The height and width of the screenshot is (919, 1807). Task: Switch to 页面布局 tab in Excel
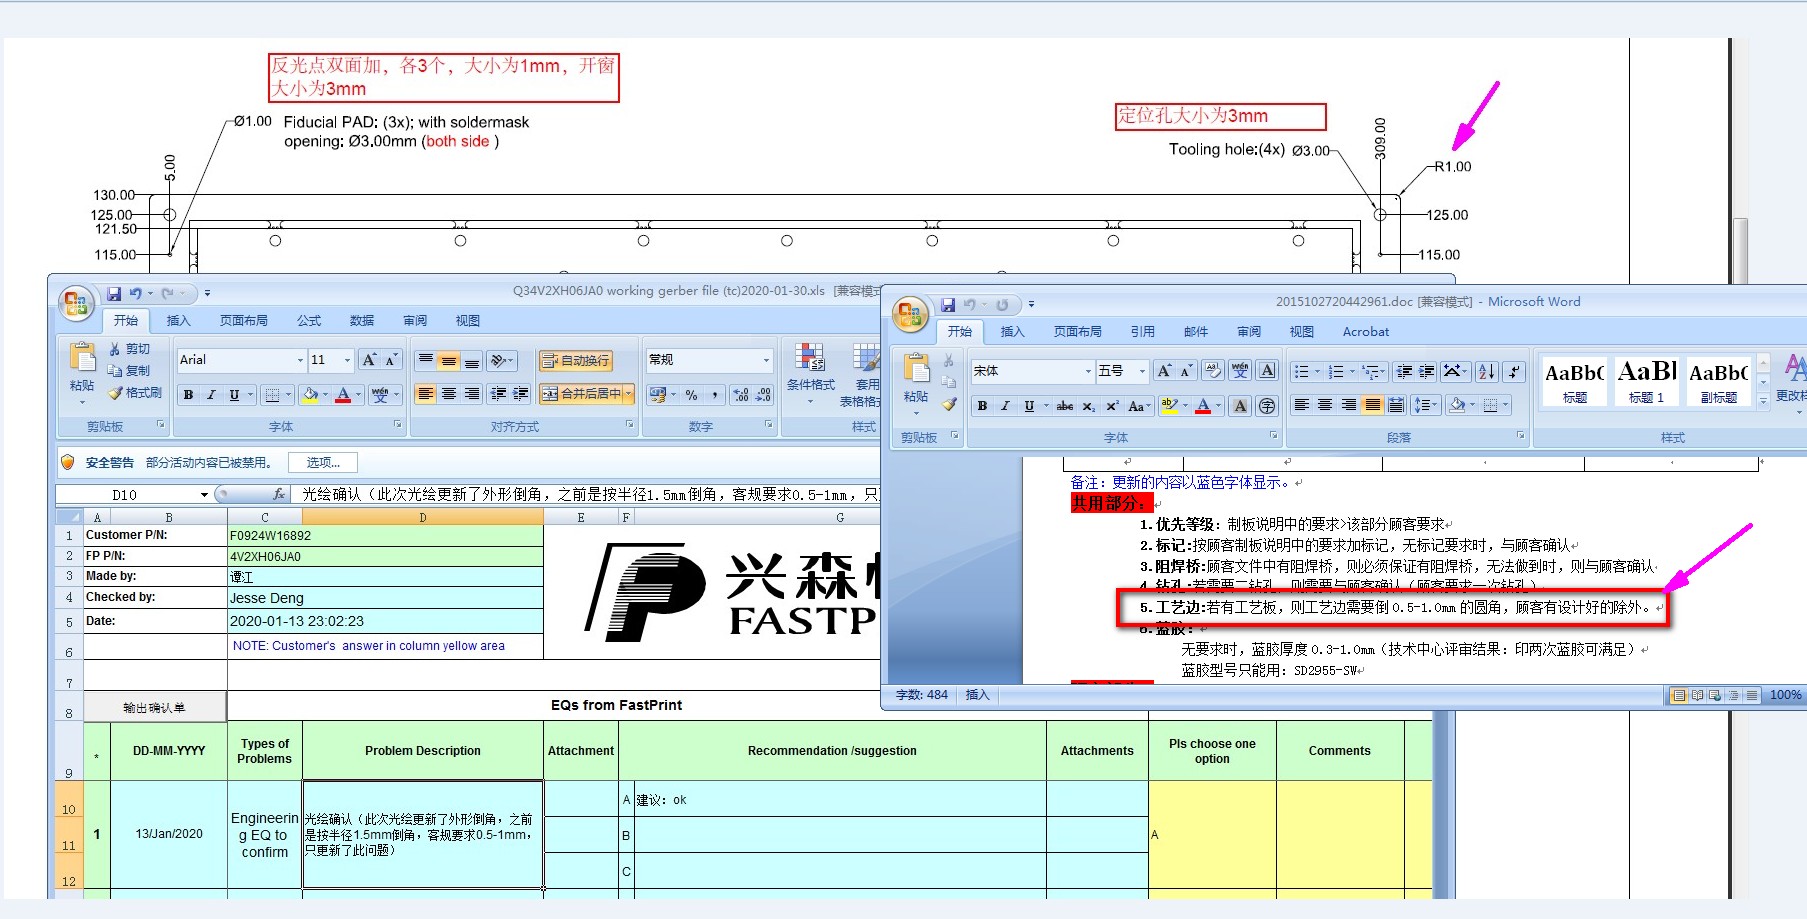(244, 321)
